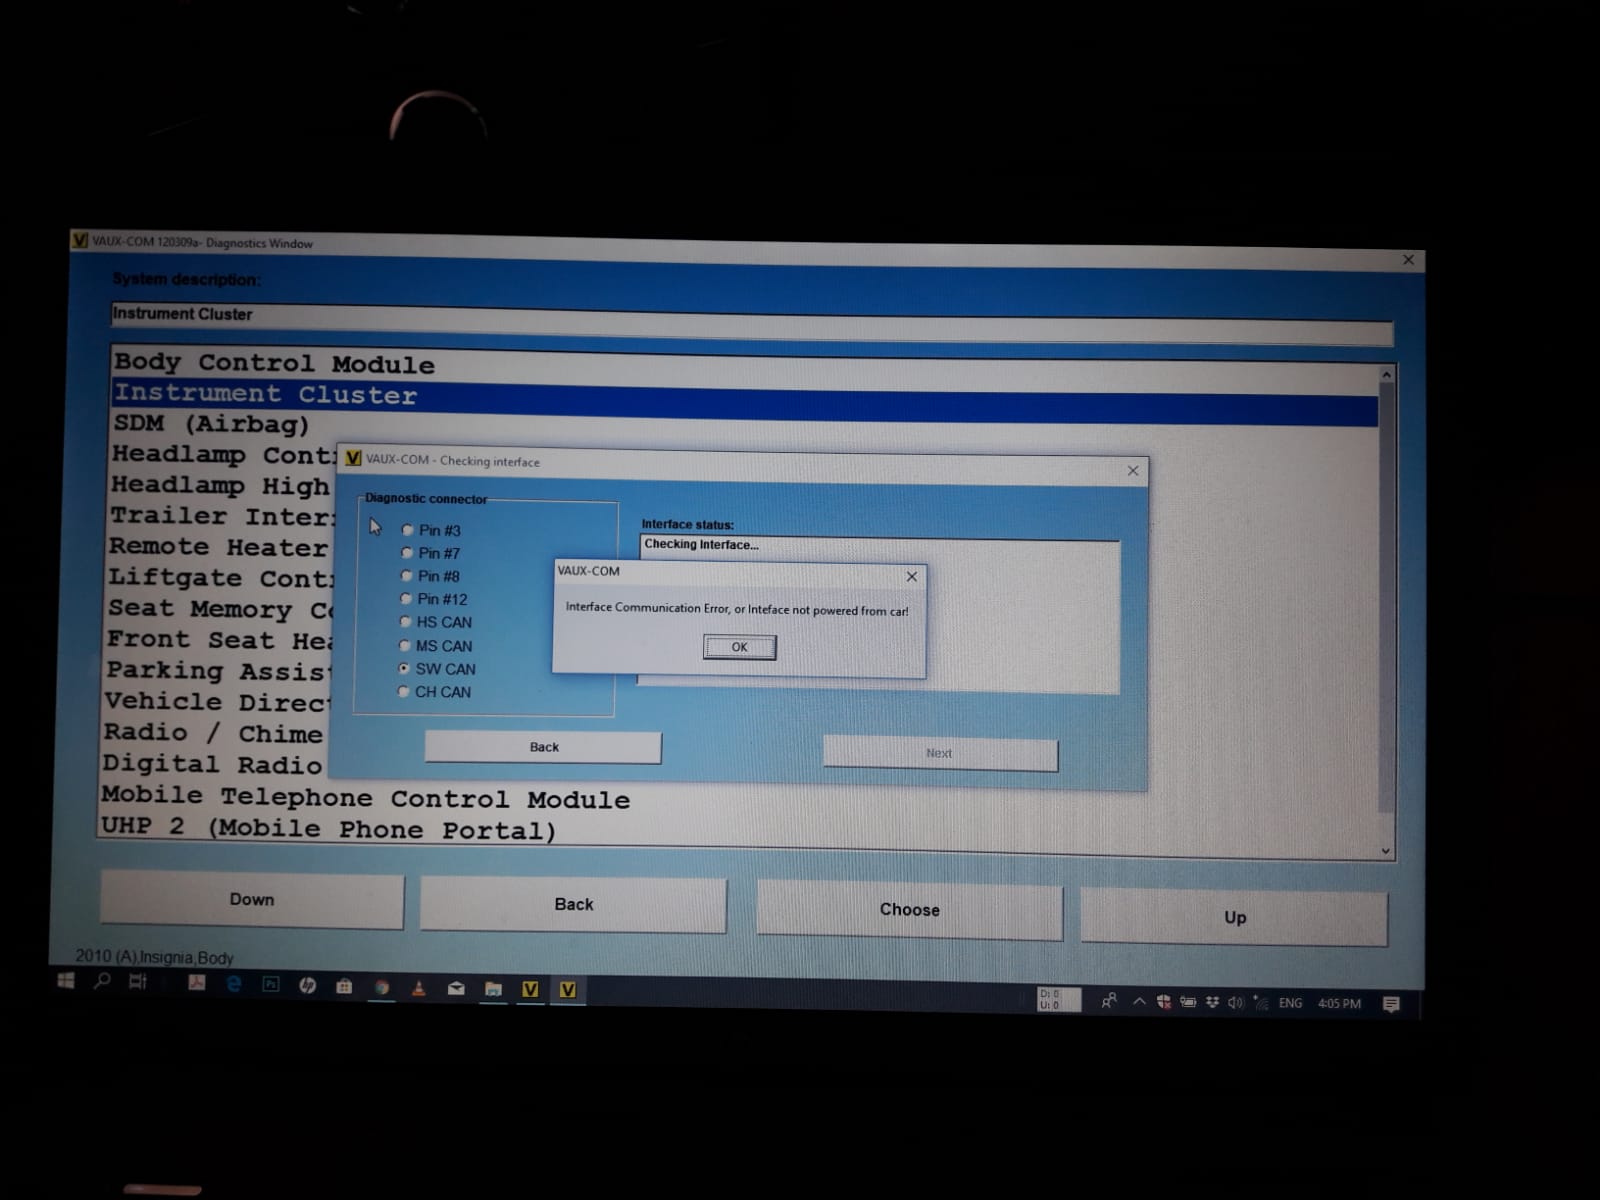Image resolution: width=1600 pixels, height=1200 pixels.
Task: Open the network status icon in the tray
Action: tap(1262, 1001)
